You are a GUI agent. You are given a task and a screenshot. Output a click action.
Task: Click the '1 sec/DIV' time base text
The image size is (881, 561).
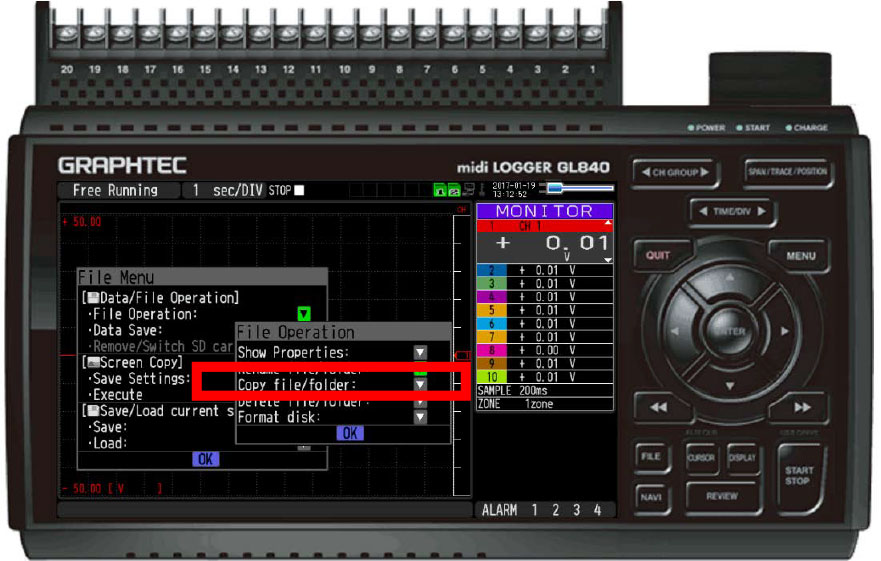pos(227,191)
